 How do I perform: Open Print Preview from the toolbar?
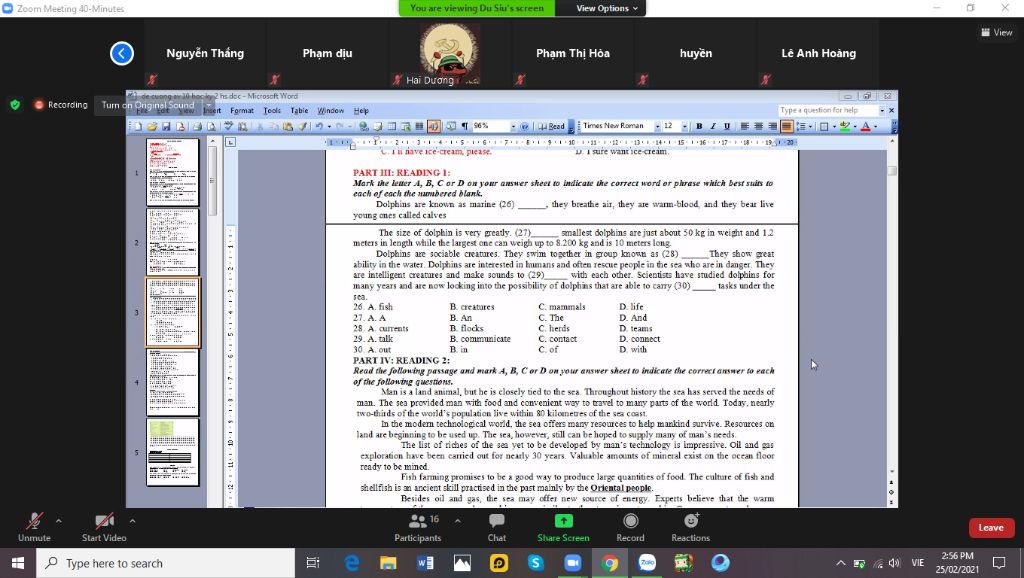[x=212, y=126]
